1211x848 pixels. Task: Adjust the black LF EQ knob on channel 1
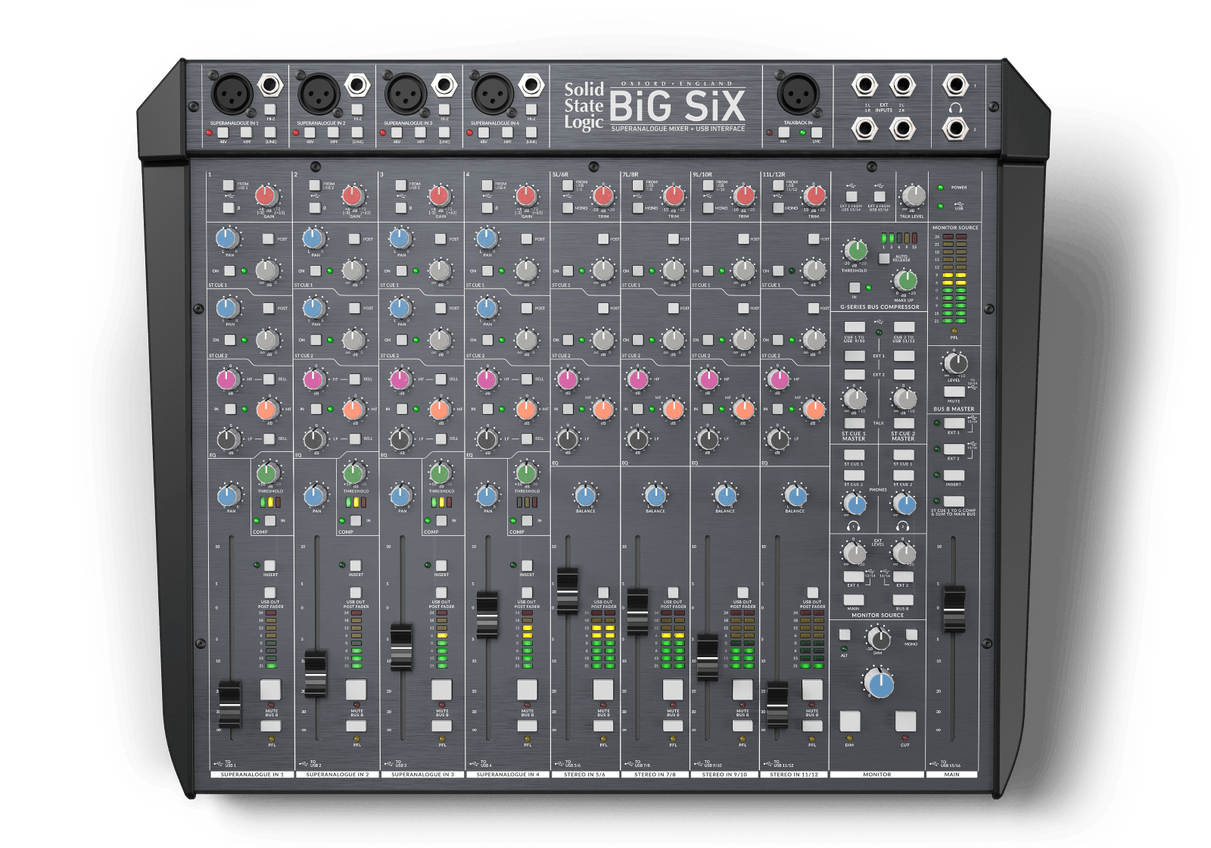[x=227, y=439]
